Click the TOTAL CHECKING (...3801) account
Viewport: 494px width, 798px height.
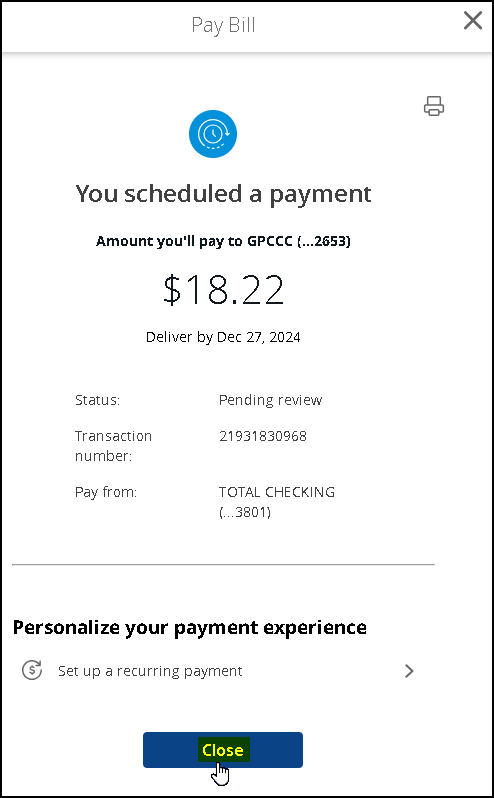277,502
